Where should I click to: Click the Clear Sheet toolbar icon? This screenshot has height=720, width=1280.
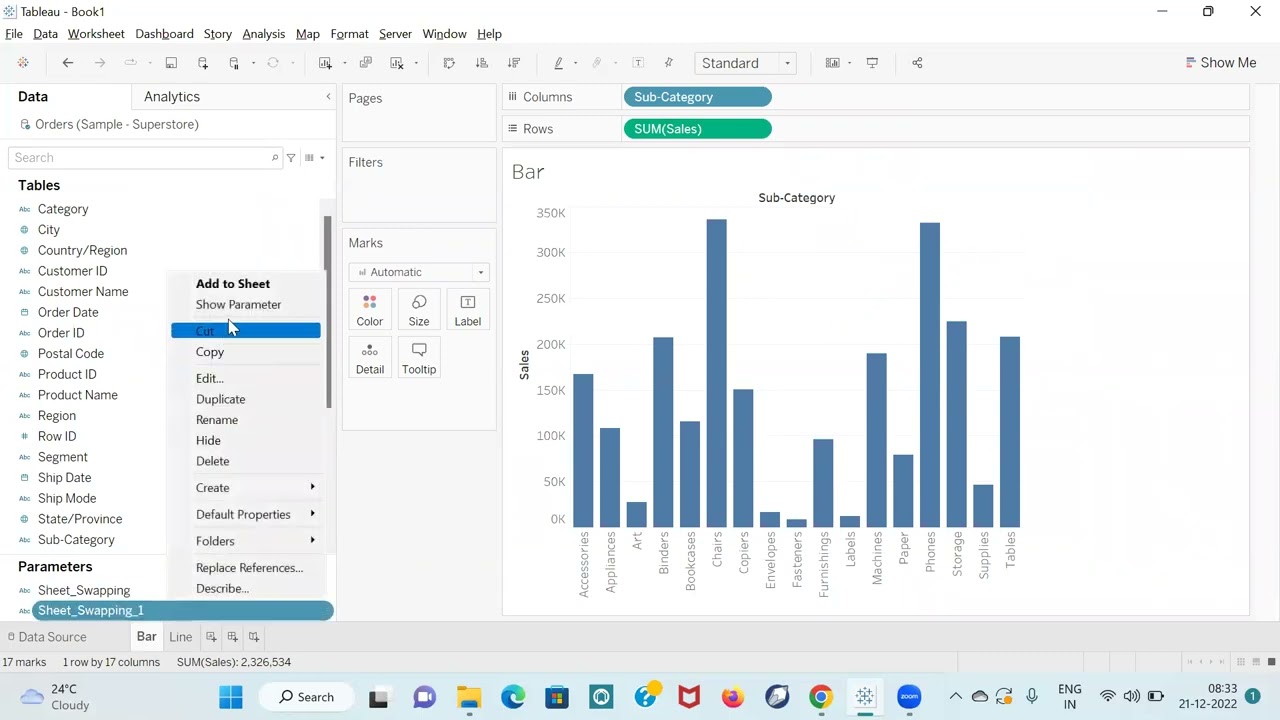pos(397,63)
